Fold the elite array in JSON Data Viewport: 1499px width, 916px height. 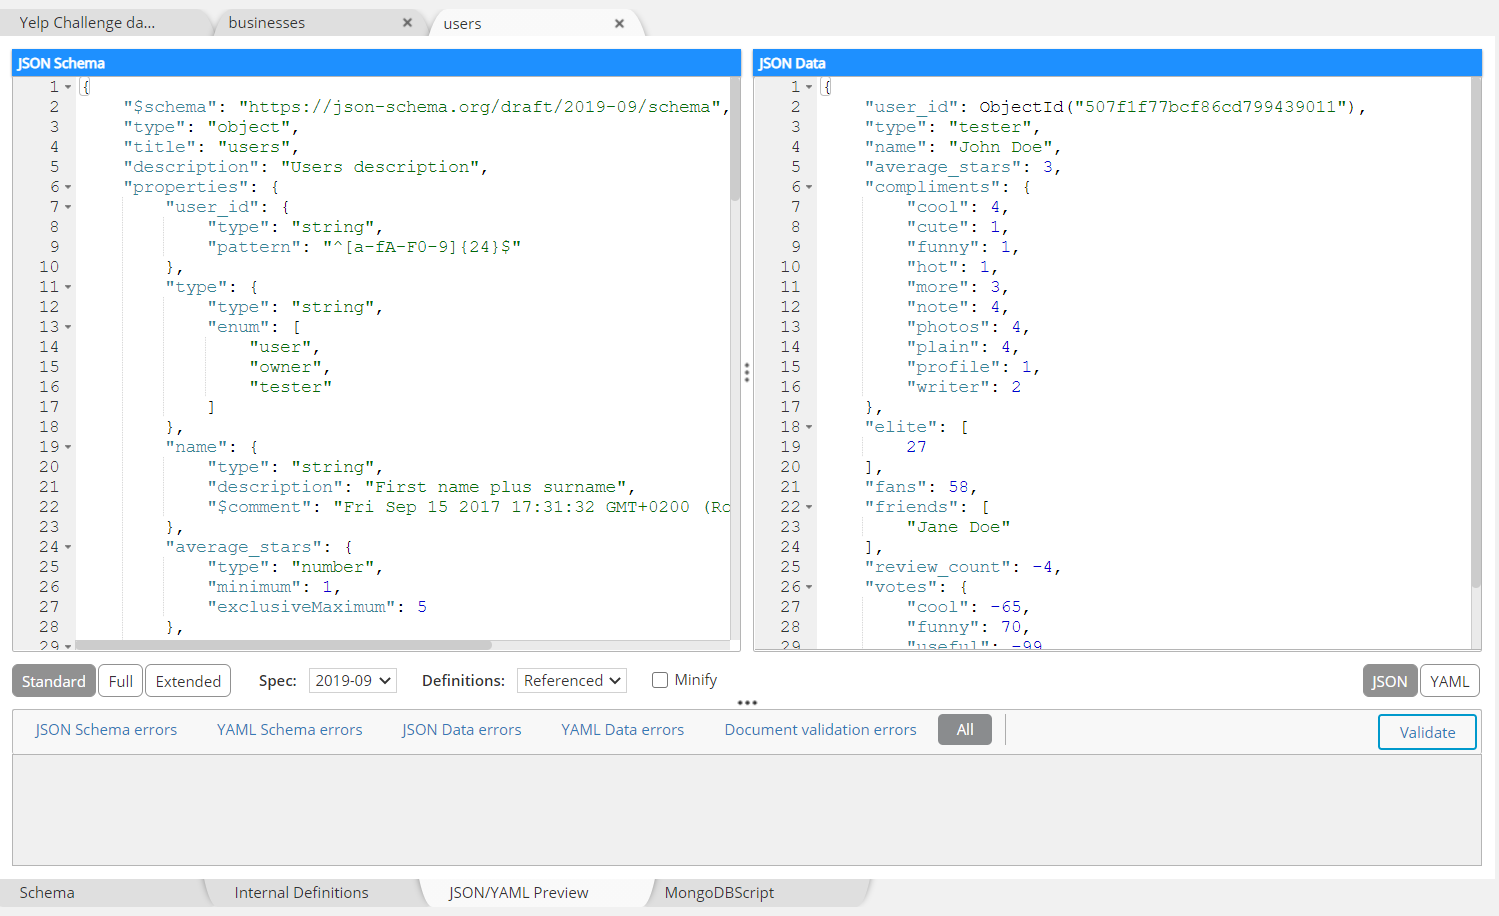809,427
